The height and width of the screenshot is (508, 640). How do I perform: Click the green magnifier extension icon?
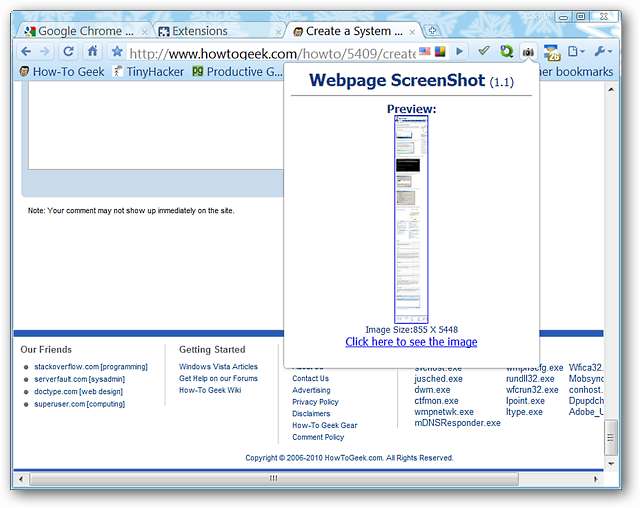coord(507,51)
